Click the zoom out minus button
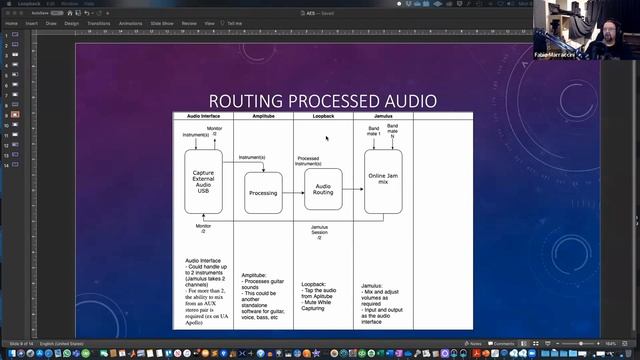The width and height of the screenshot is (640, 360). pos(558,344)
